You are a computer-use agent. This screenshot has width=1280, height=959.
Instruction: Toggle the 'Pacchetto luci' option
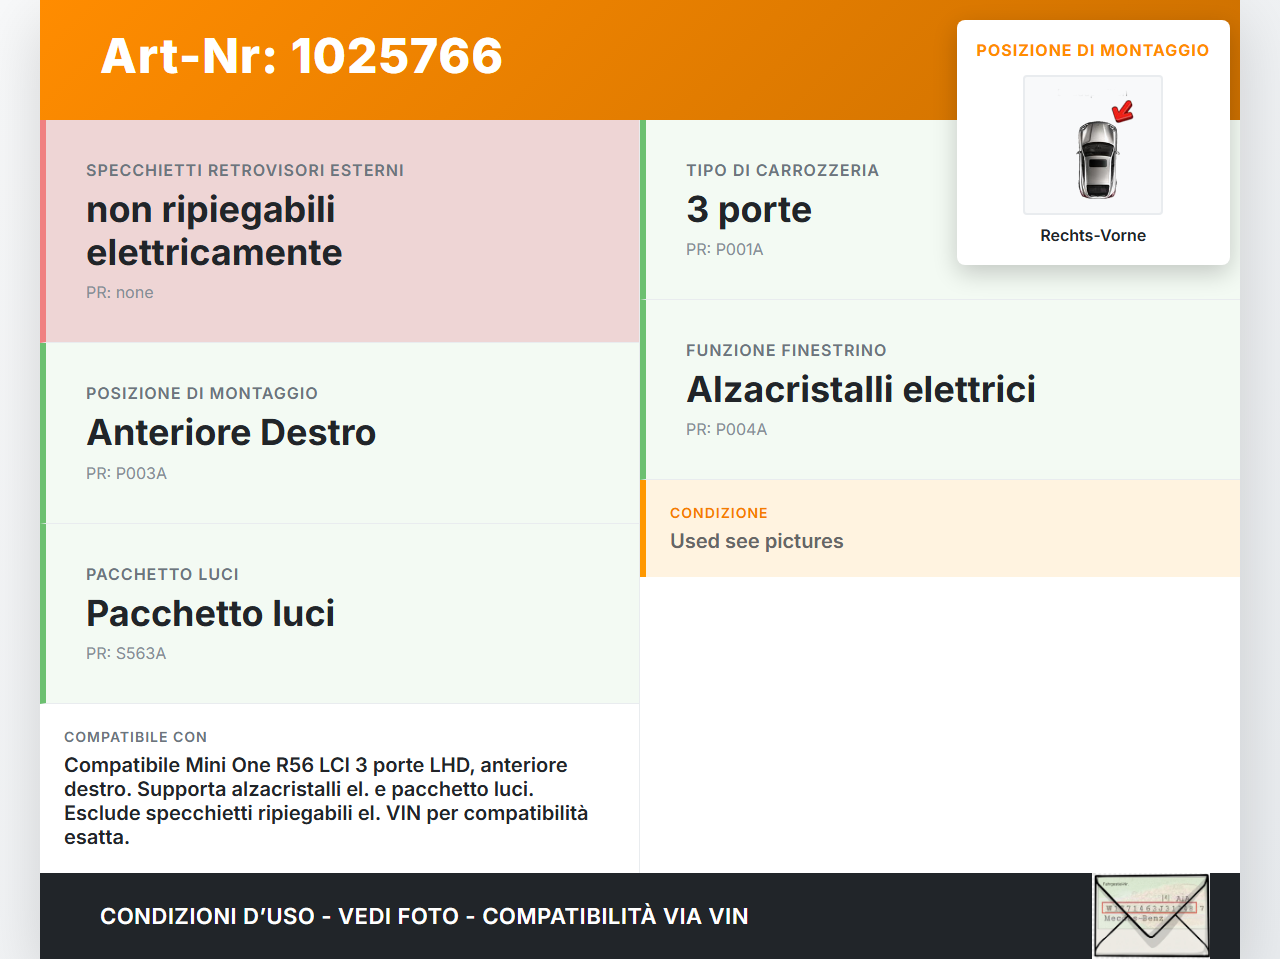(340, 613)
